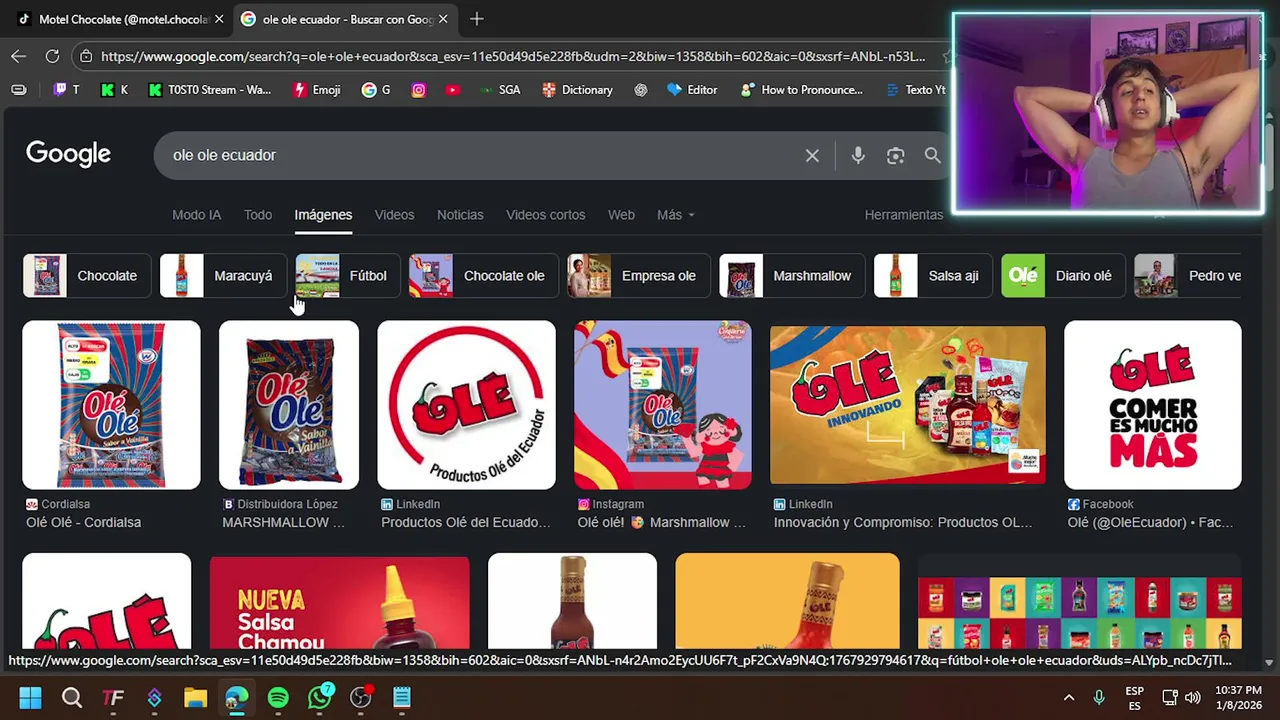Filter images by Marshmallow chip

tap(791, 276)
